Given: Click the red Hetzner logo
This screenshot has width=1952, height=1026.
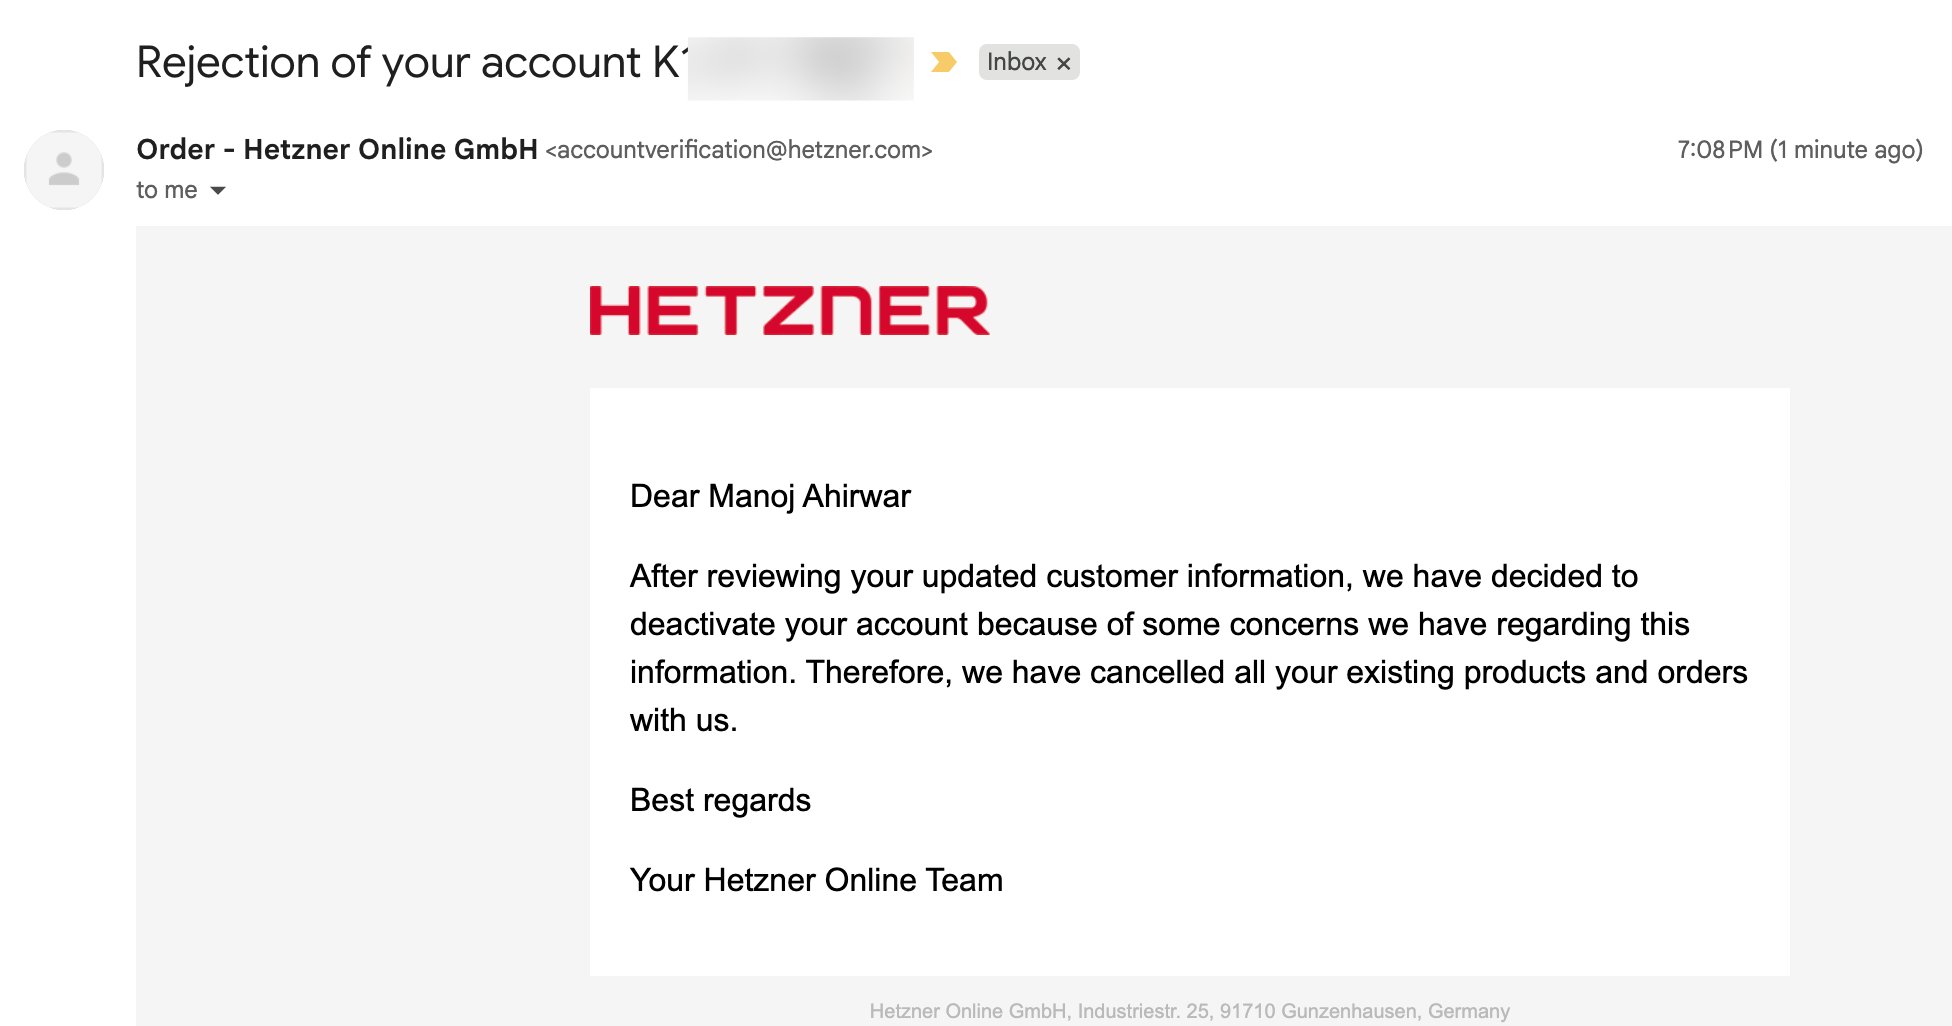Looking at the screenshot, I should point(789,310).
